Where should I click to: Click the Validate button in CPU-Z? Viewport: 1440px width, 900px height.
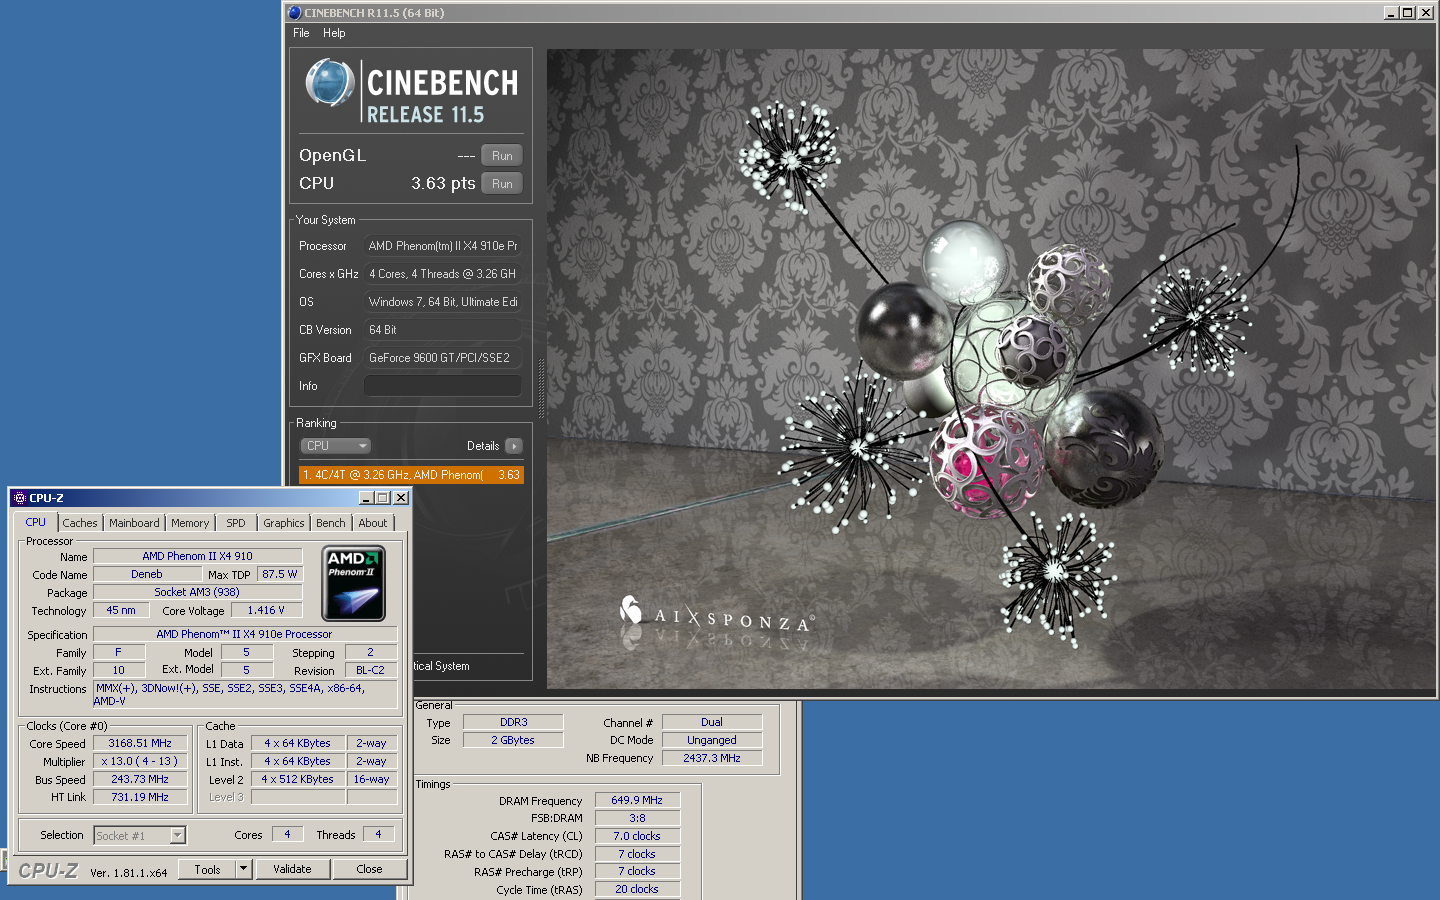(292, 869)
